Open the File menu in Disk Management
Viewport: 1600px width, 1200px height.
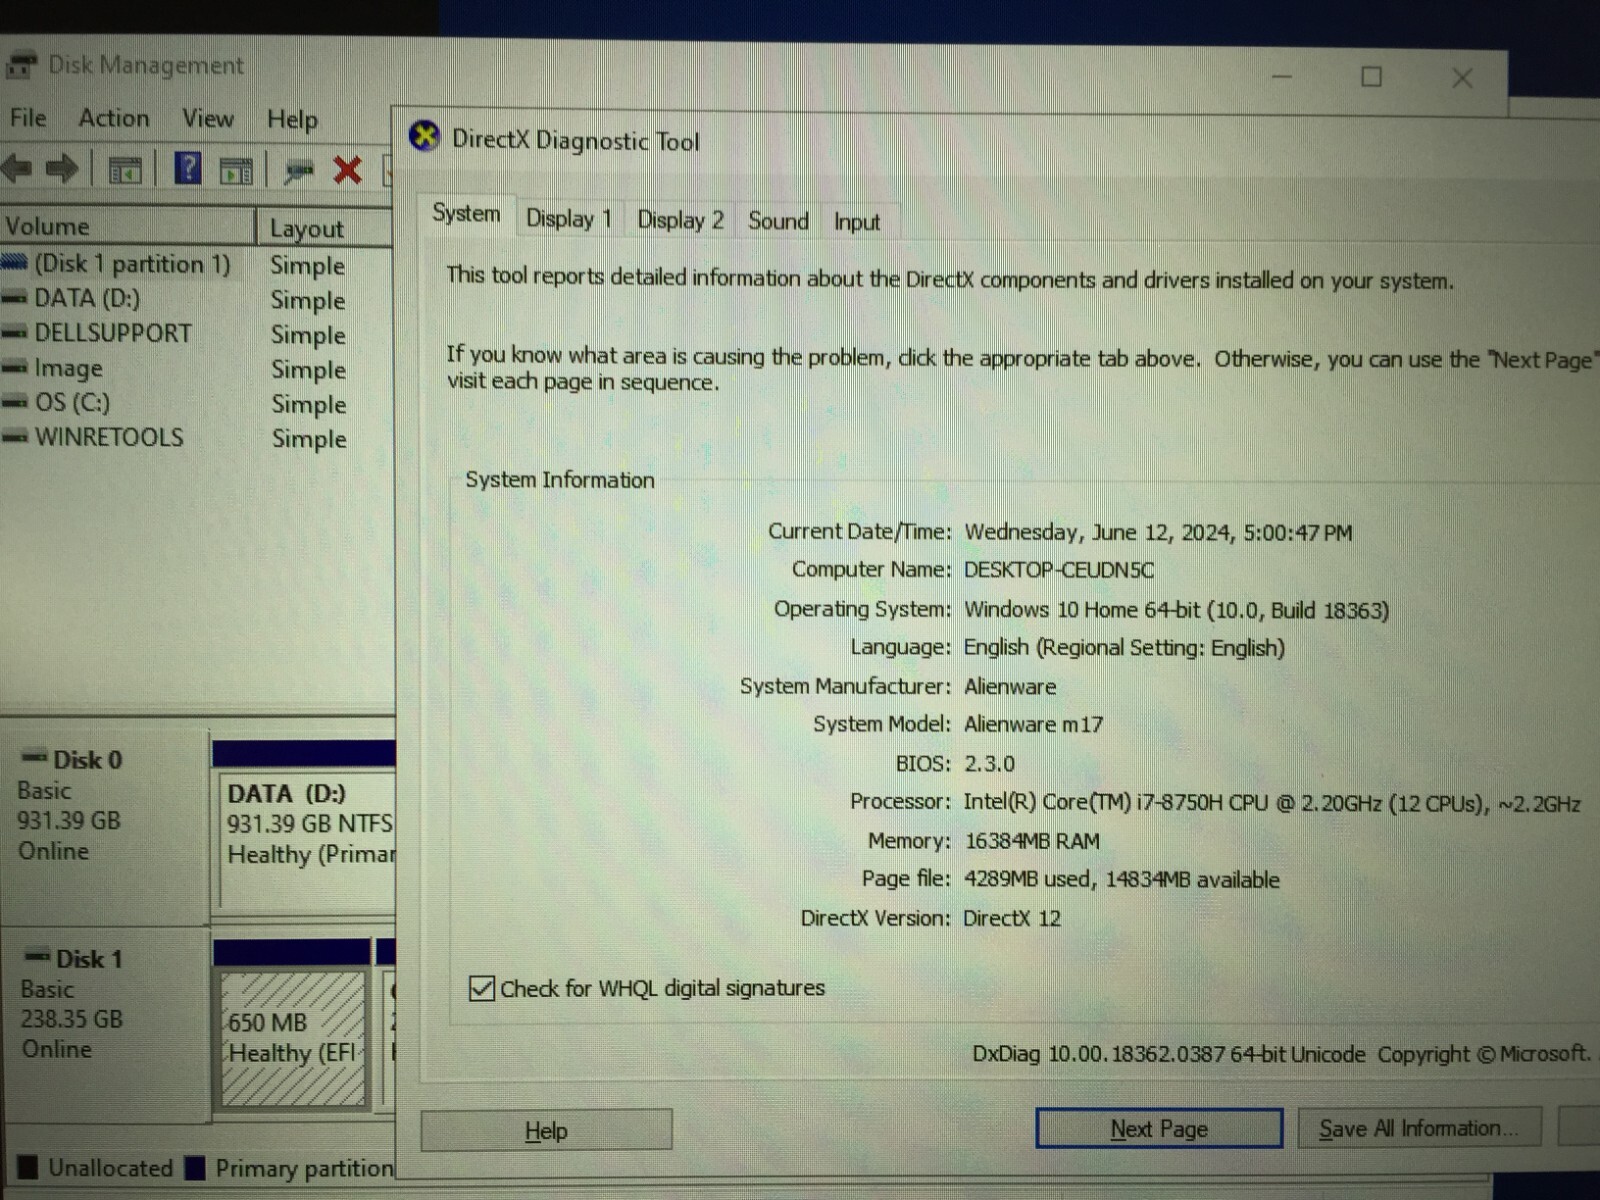point(28,118)
